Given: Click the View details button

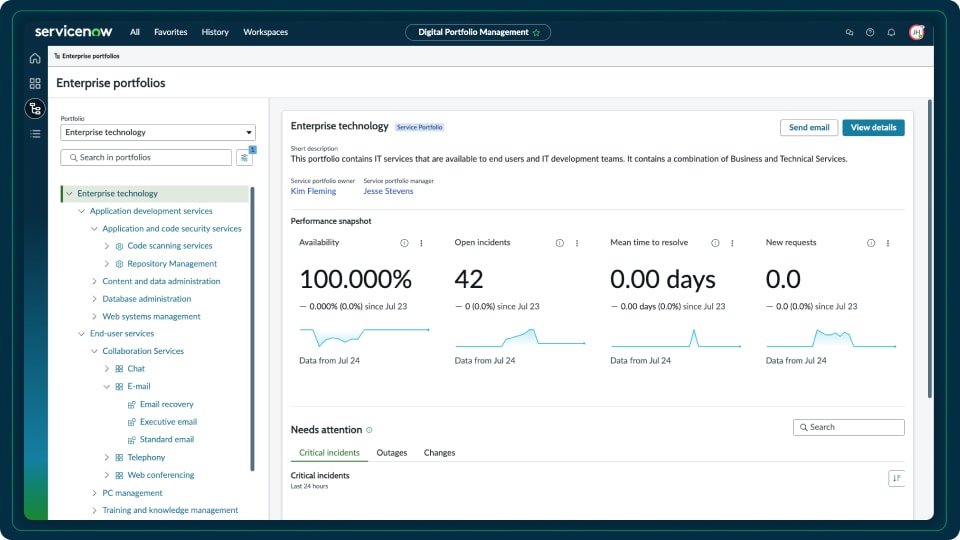Looking at the screenshot, I should click(x=873, y=127).
